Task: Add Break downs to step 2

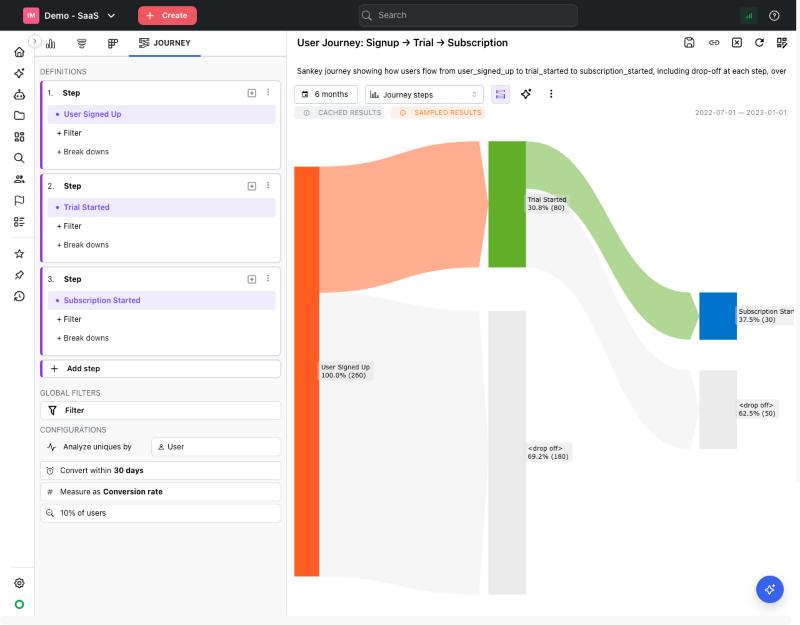Action: tap(83, 245)
